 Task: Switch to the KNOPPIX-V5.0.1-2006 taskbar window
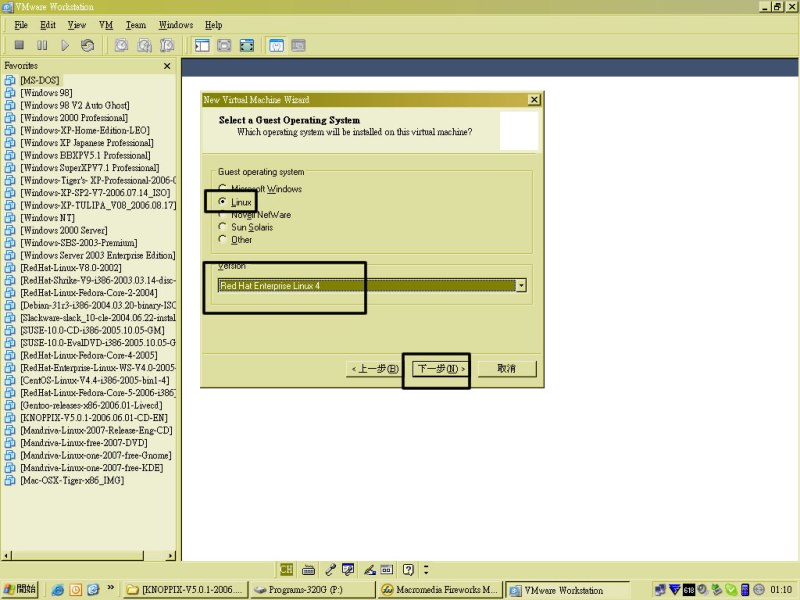click(186, 590)
